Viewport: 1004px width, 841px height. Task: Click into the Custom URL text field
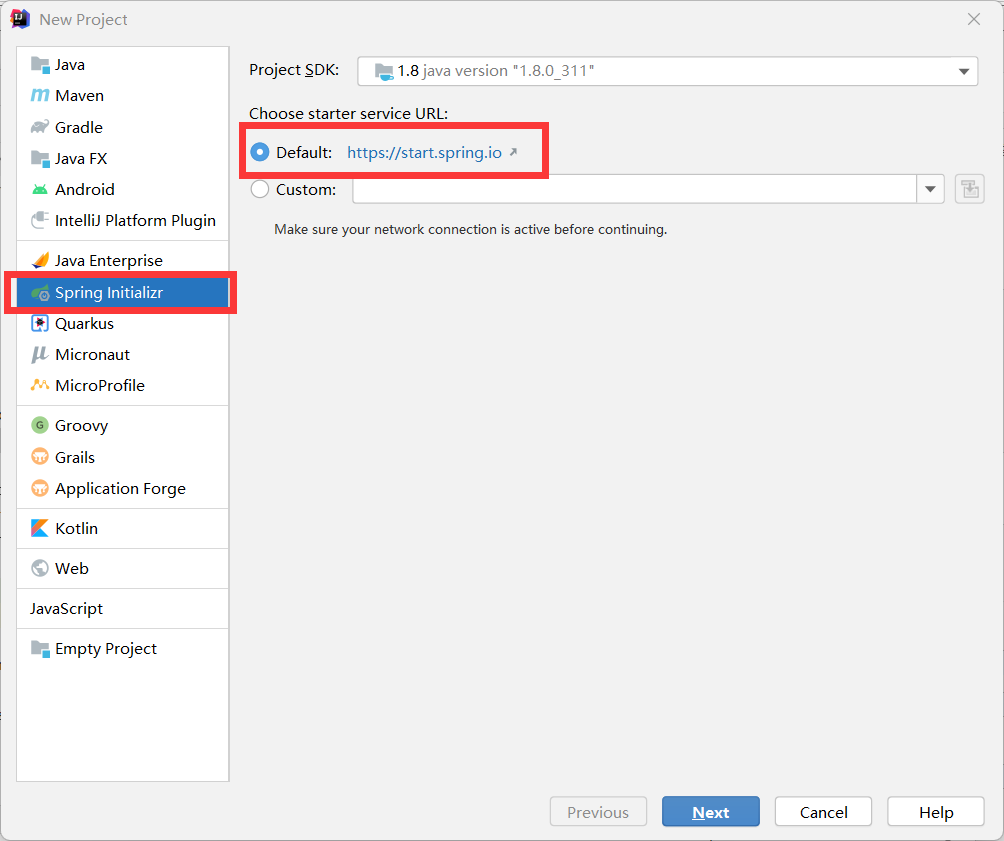point(635,190)
